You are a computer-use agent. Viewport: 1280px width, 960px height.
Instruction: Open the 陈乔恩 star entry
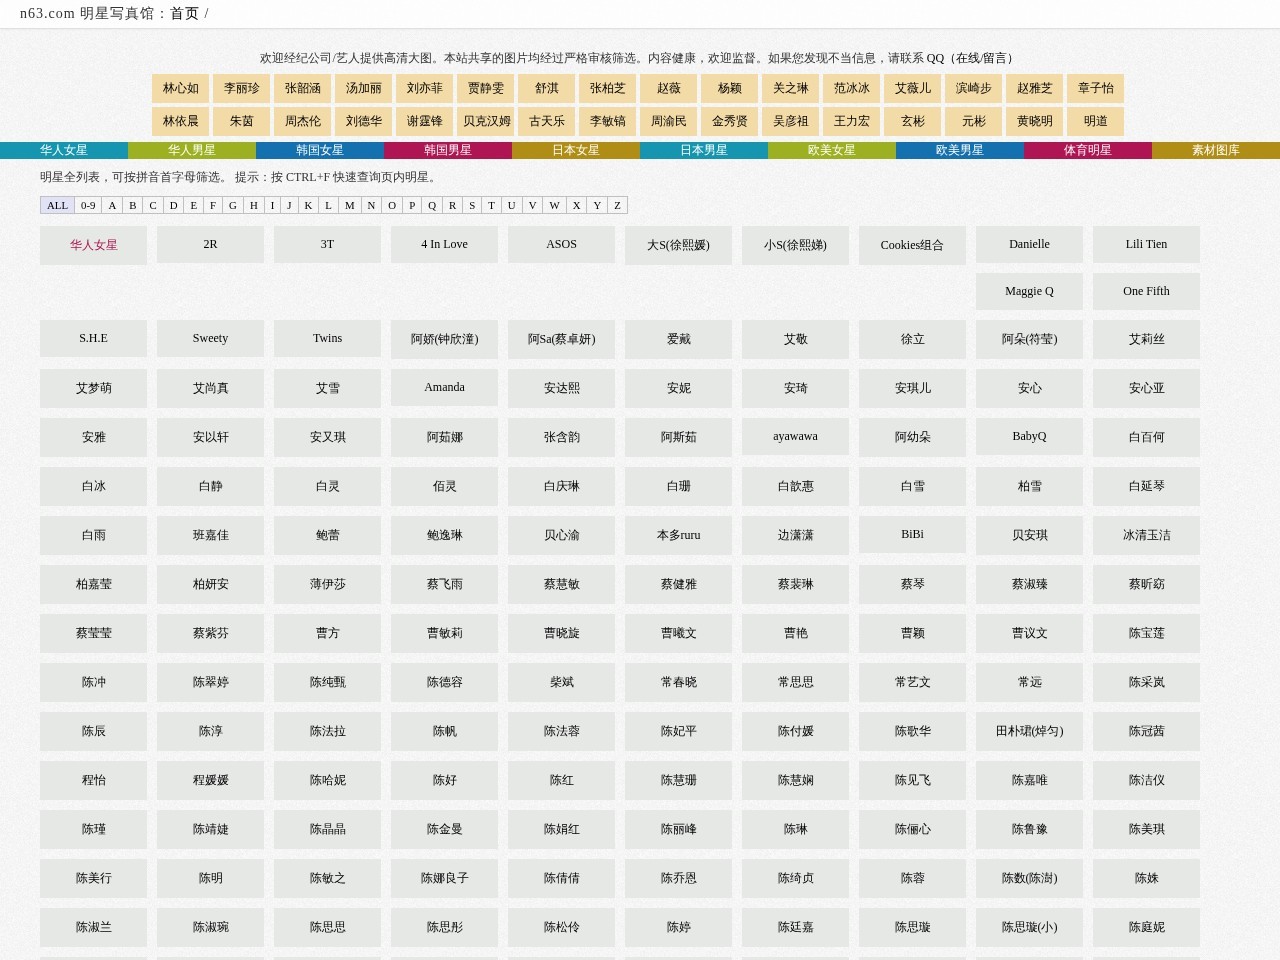pos(678,878)
